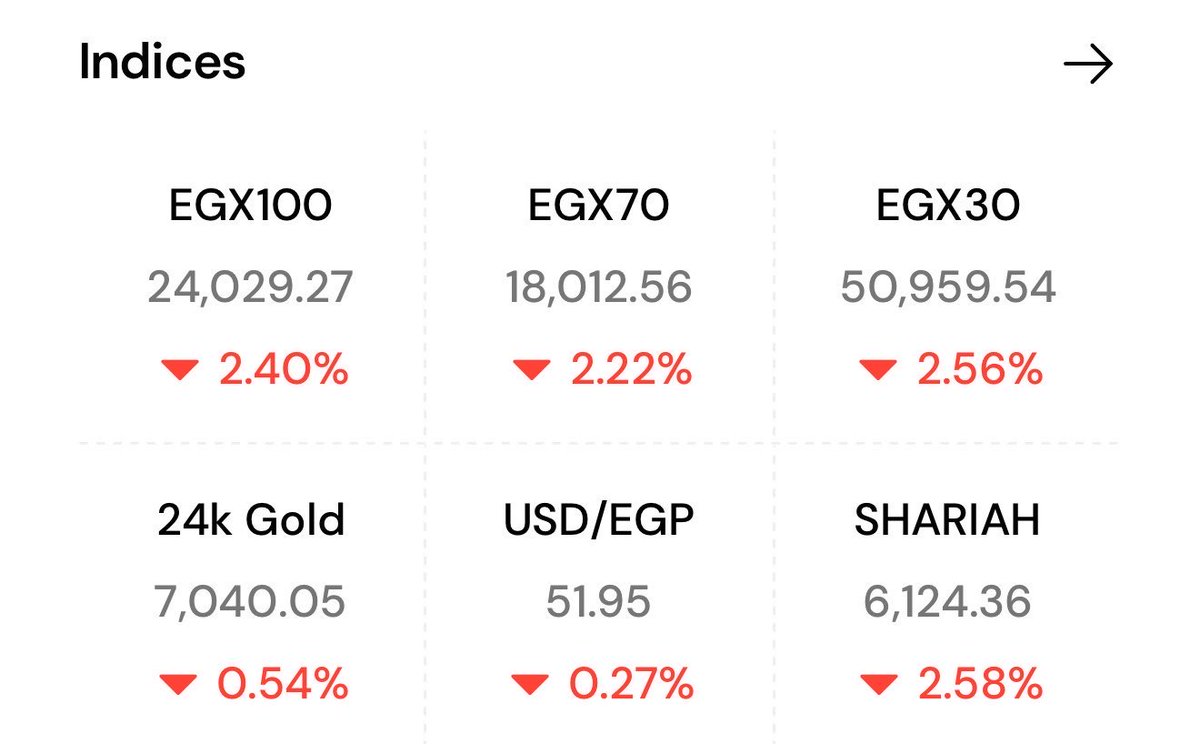Tap the 2.58% change on SHARIAH
Image resolution: width=1200 pixels, height=744 pixels.
979,685
